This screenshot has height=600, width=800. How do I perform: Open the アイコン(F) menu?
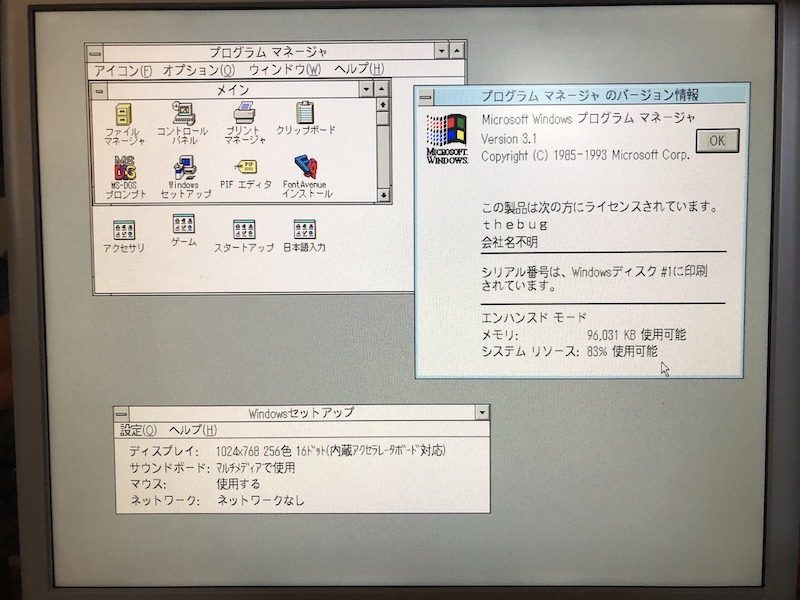click(123, 70)
